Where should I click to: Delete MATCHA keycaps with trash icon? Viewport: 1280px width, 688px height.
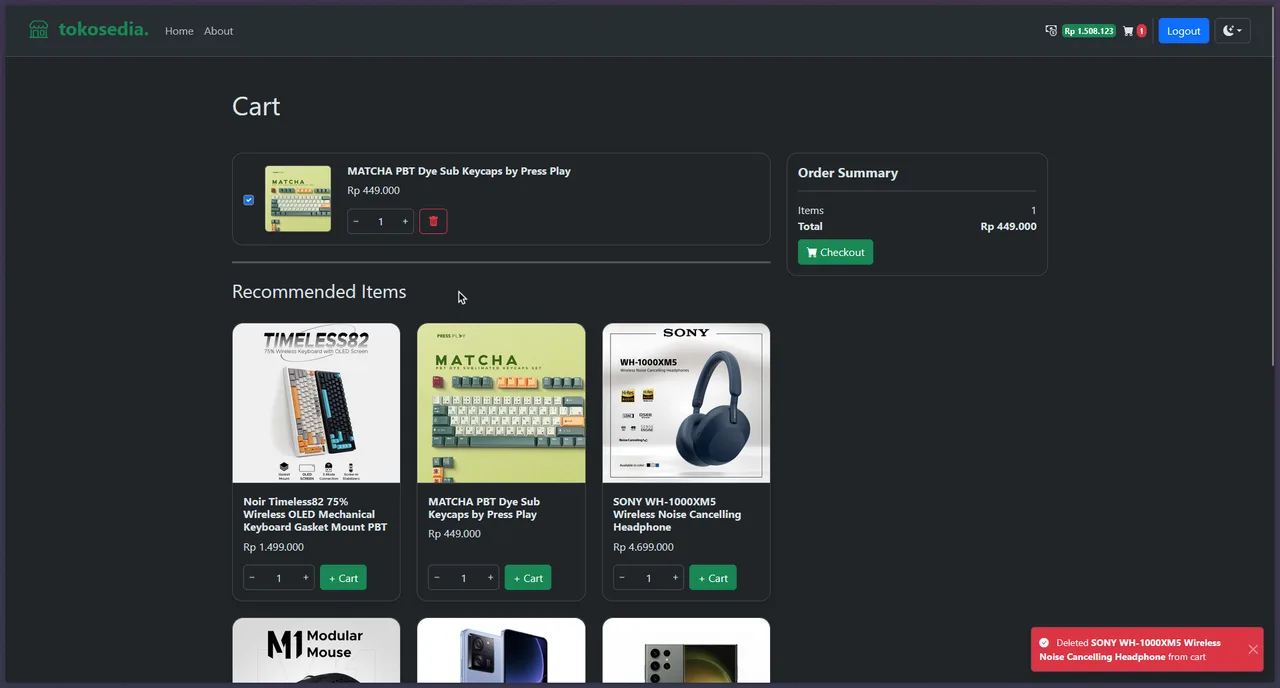pyautogui.click(x=433, y=221)
